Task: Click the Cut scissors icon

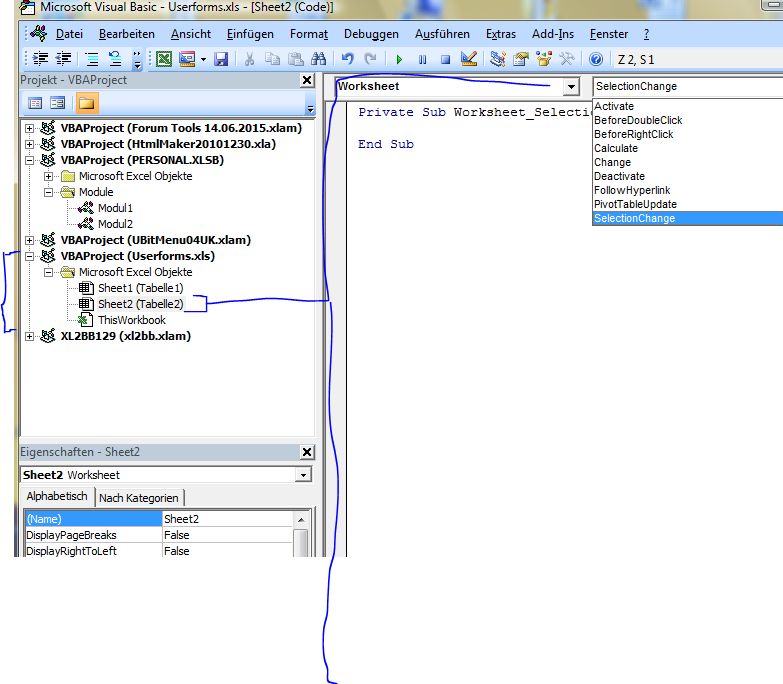Action: (x=249, y=59)
